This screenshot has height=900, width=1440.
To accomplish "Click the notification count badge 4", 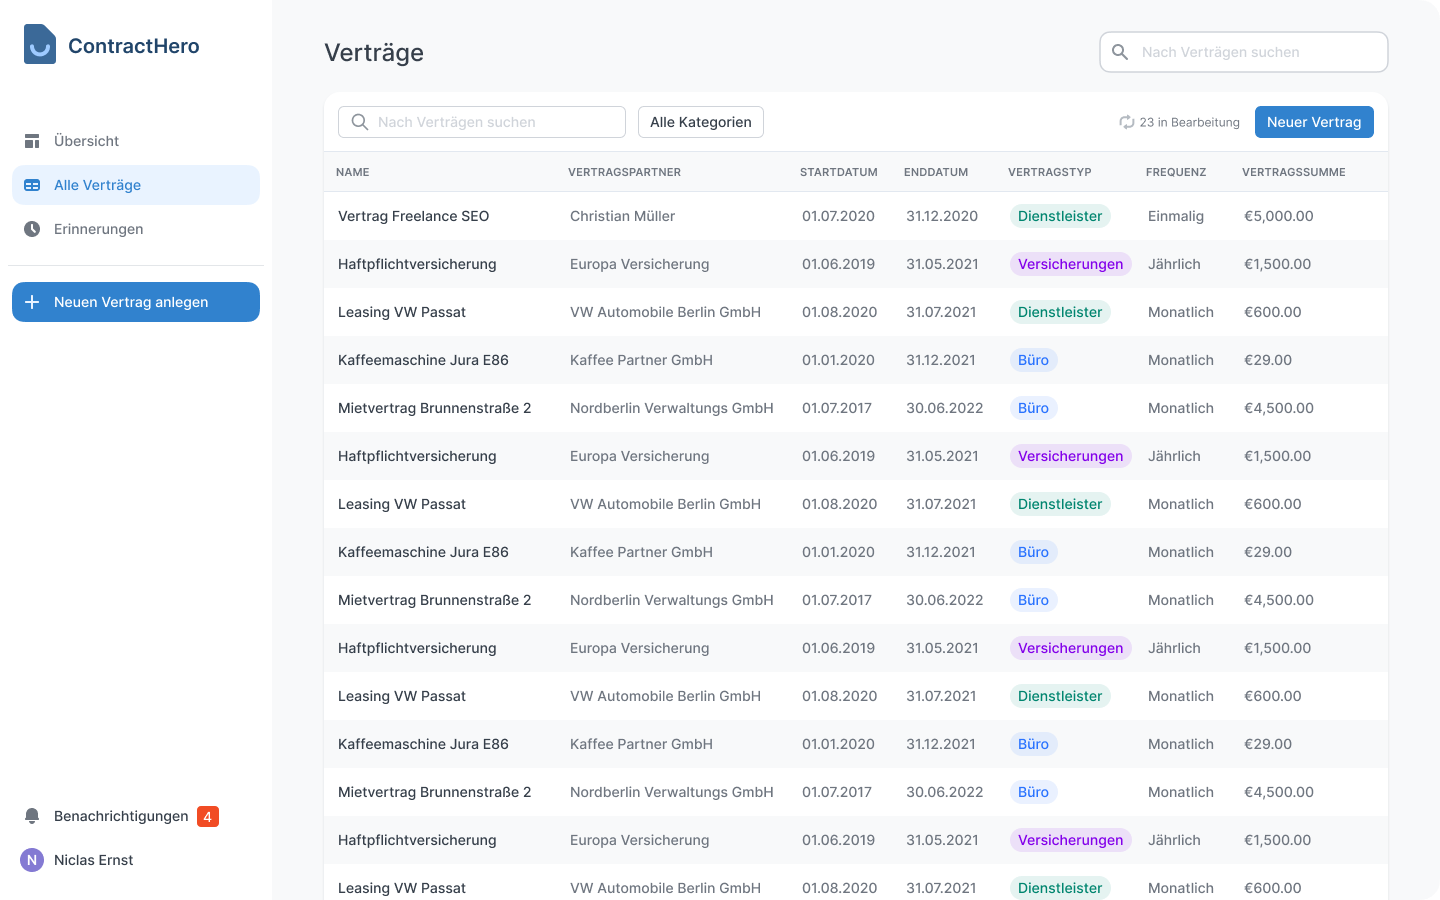I will (x=208, y=816).
